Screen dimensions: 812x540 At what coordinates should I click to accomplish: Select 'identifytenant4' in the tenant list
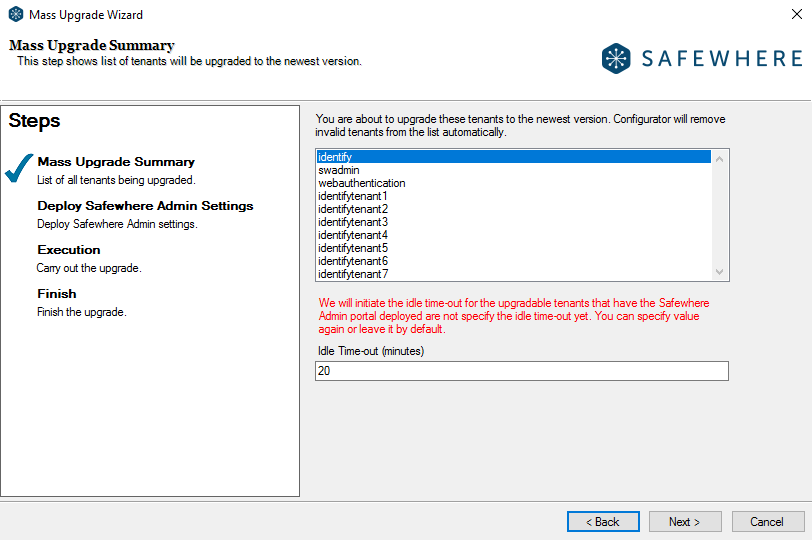click(514, 235)
